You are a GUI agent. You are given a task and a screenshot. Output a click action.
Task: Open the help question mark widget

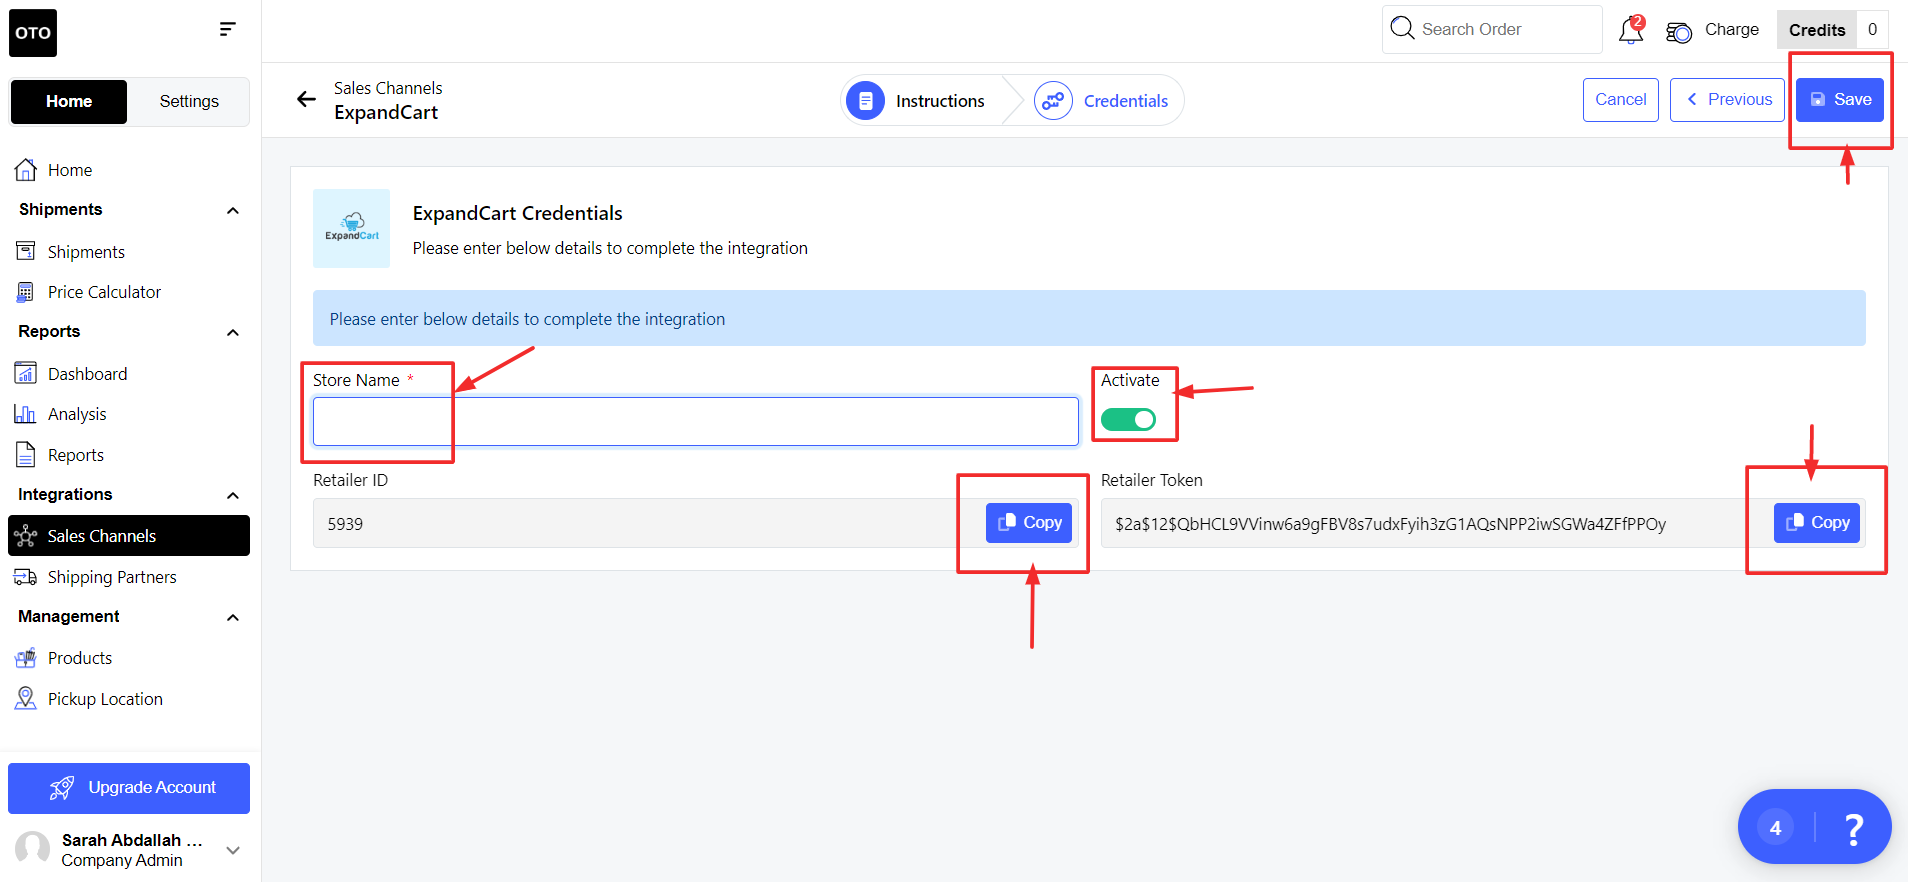click(1853, 828)
